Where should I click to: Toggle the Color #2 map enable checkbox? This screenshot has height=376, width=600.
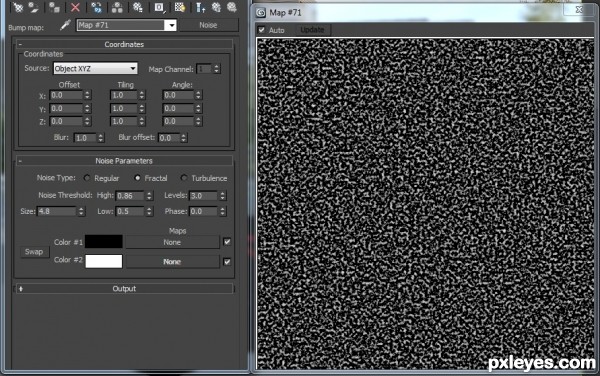coord(227,262)
